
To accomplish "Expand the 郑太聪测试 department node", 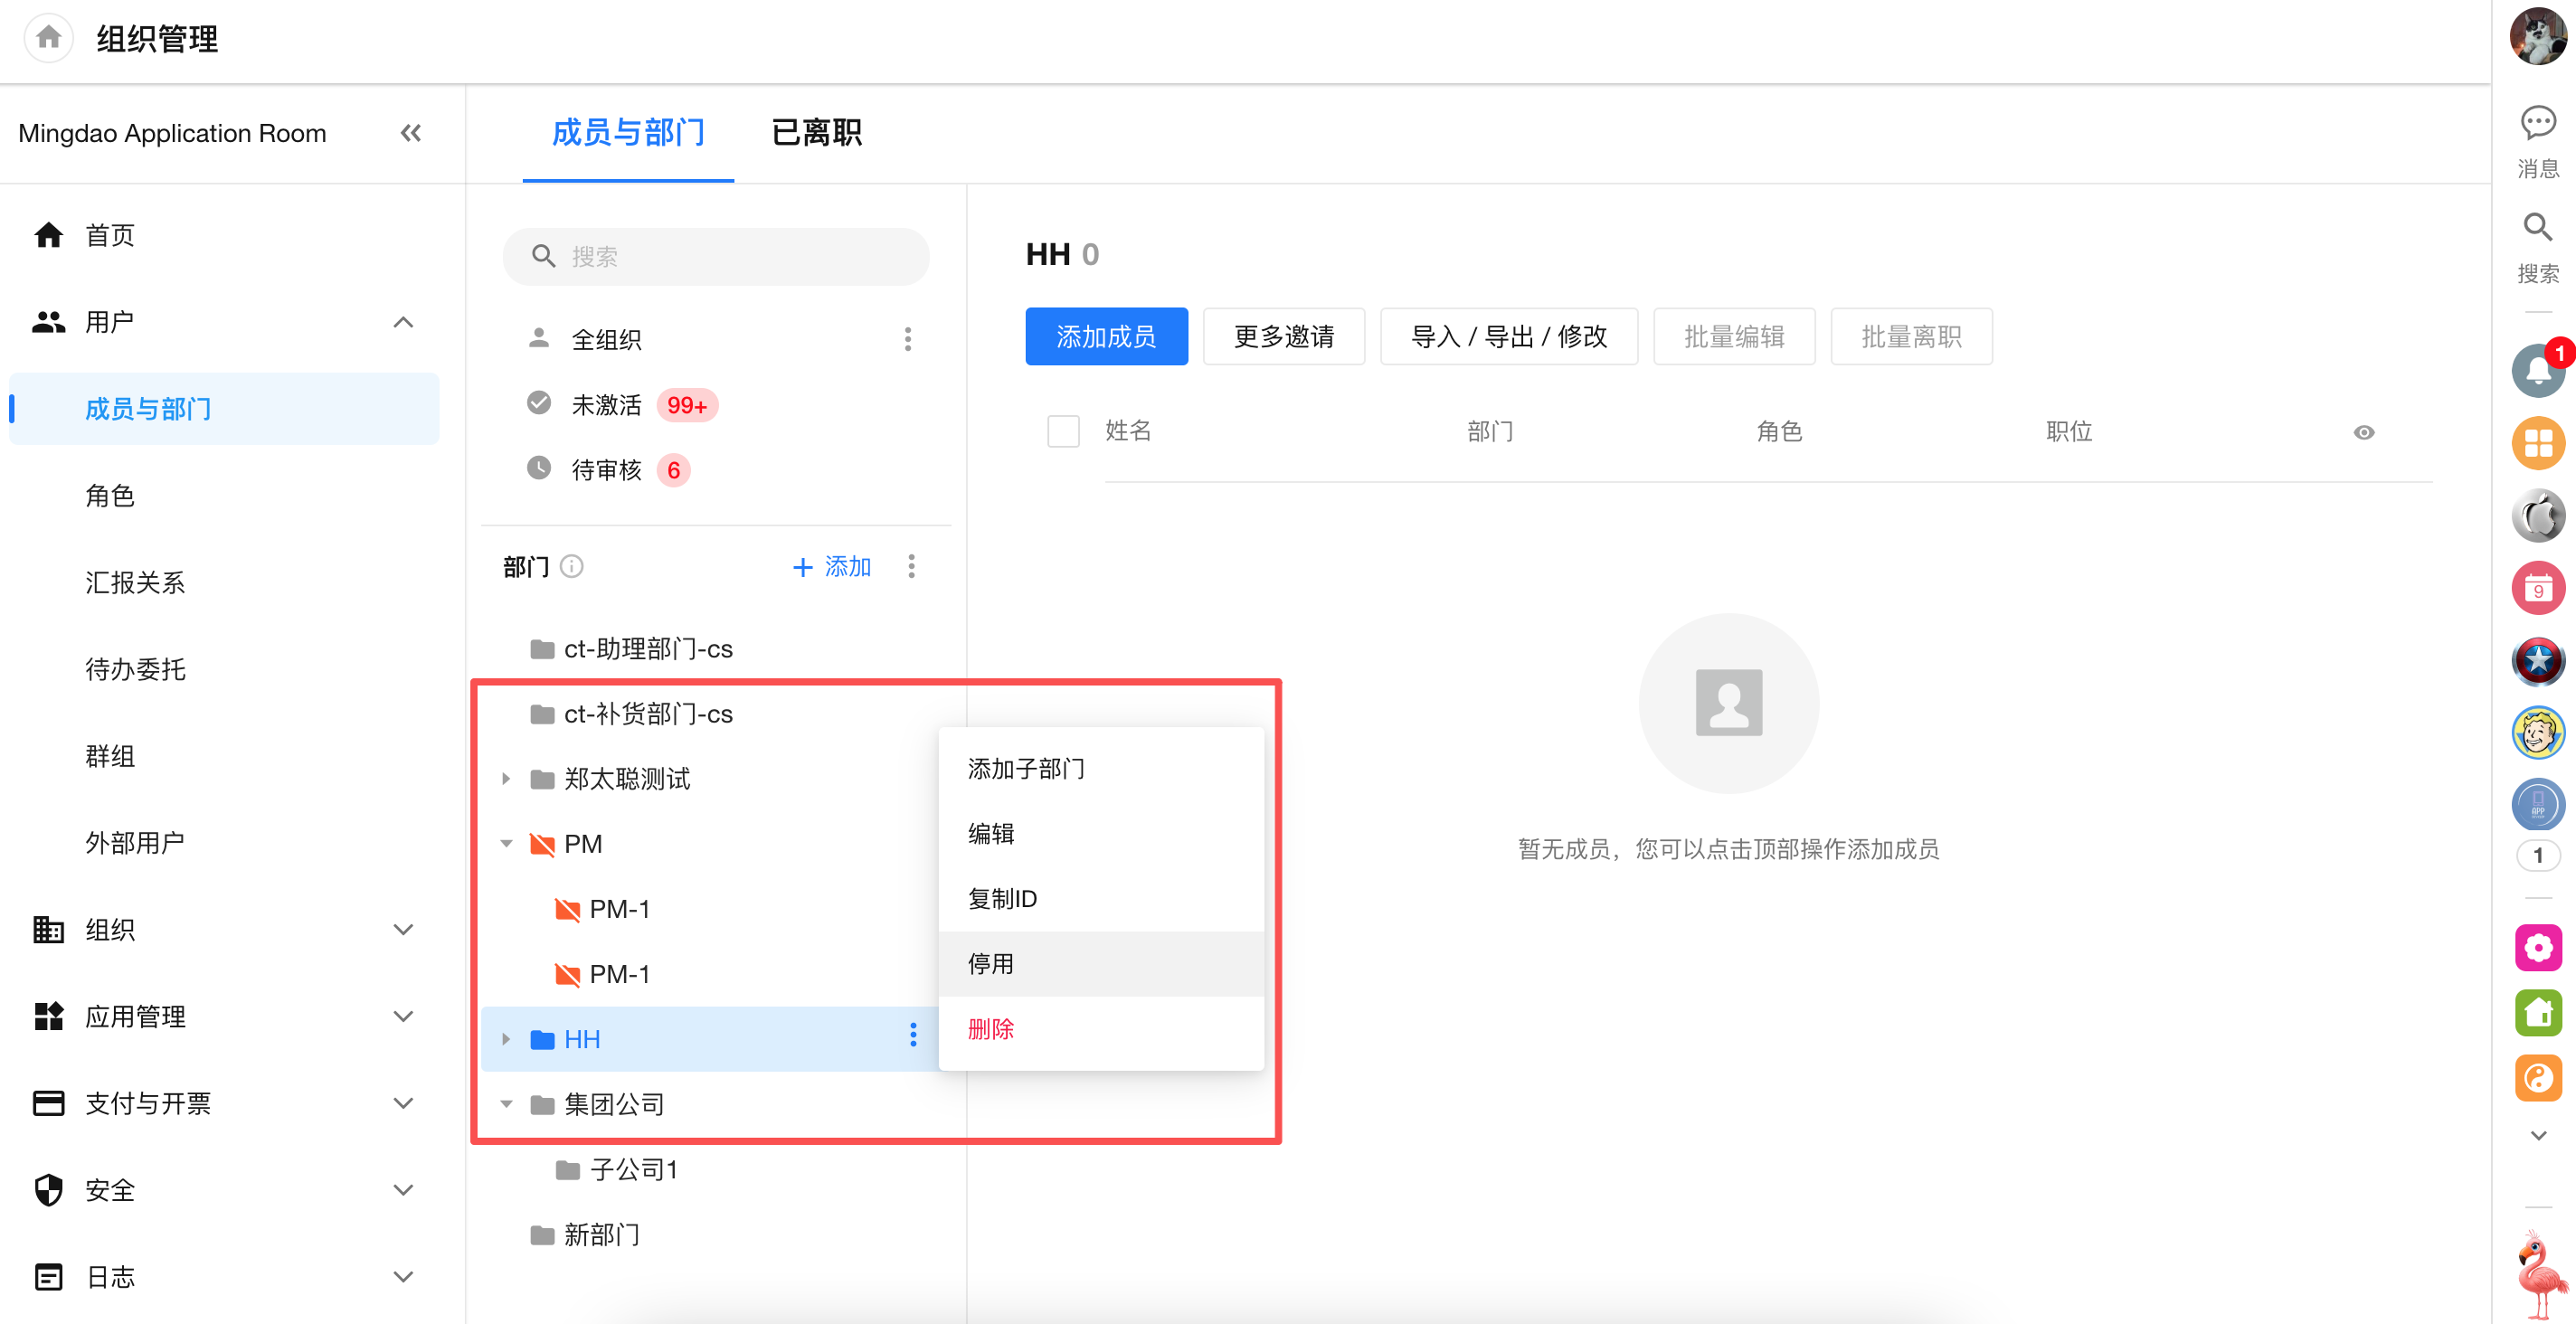I will coord(506,779).
